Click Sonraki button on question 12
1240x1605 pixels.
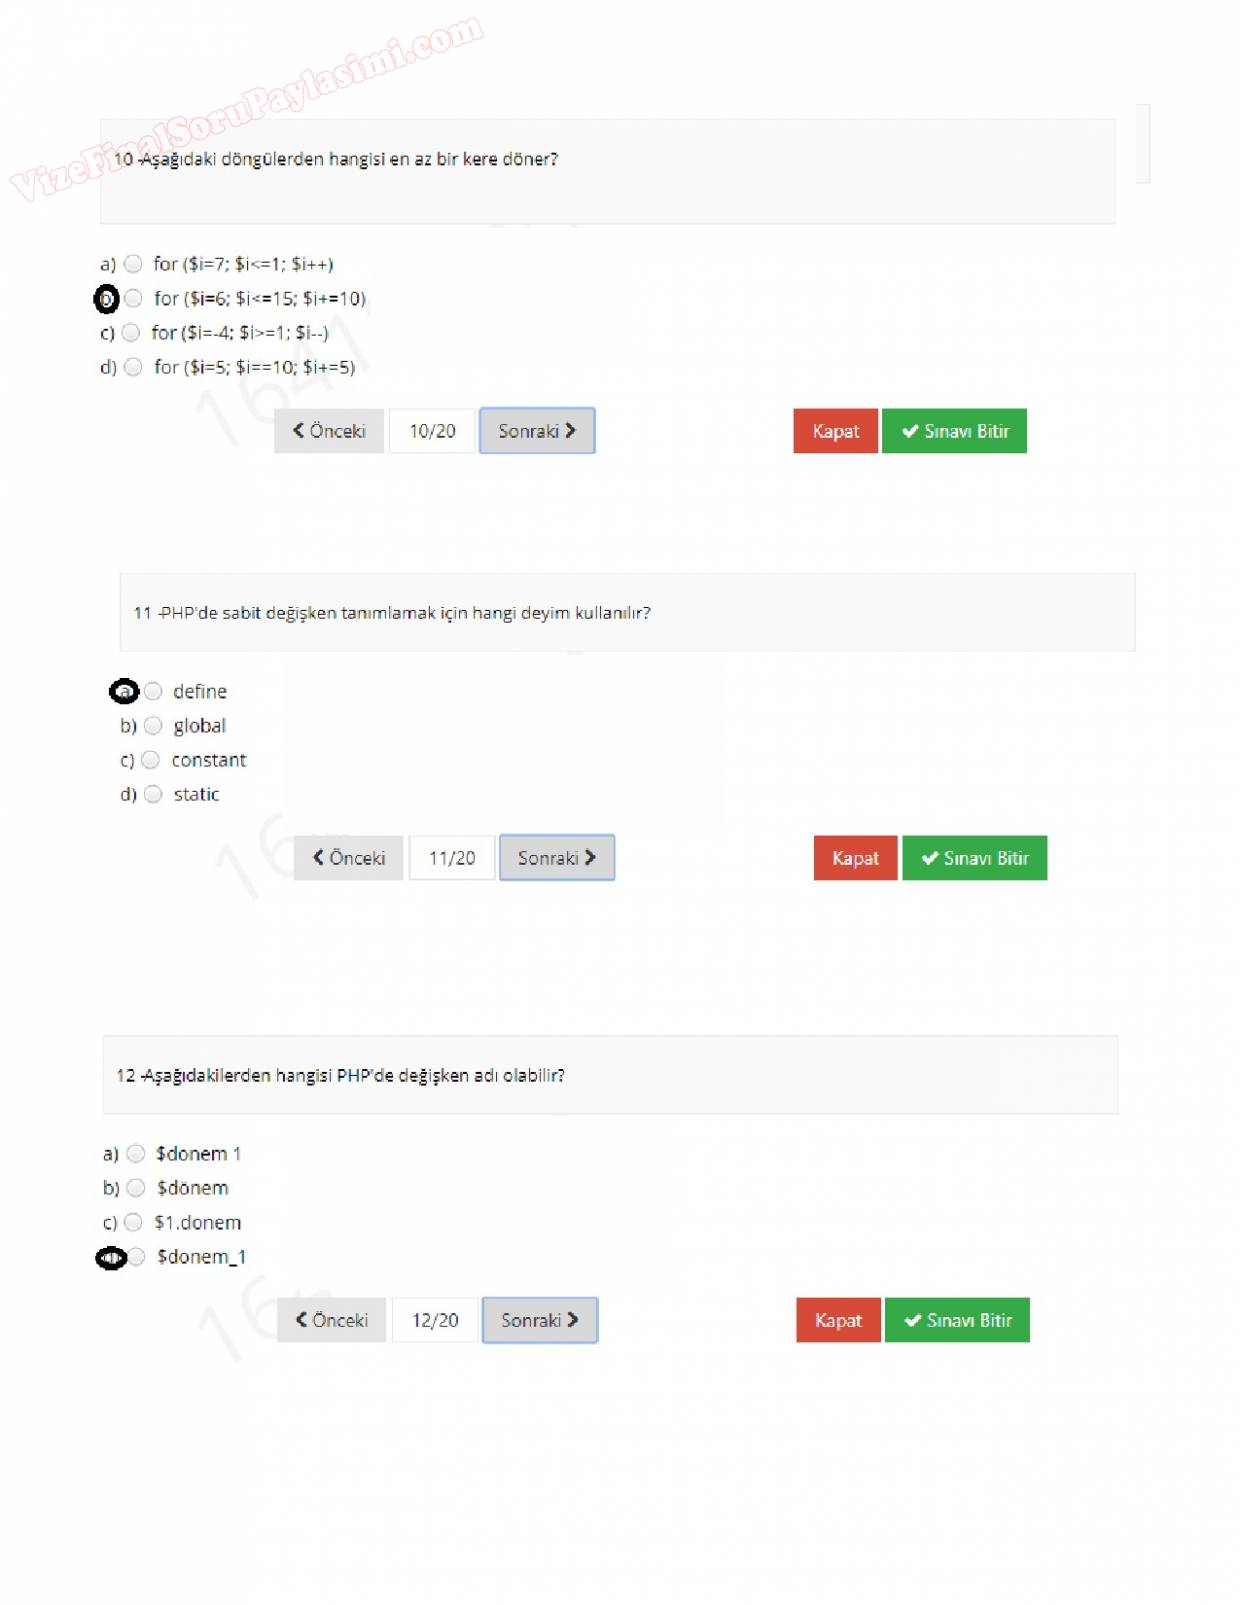point(540,1320)
